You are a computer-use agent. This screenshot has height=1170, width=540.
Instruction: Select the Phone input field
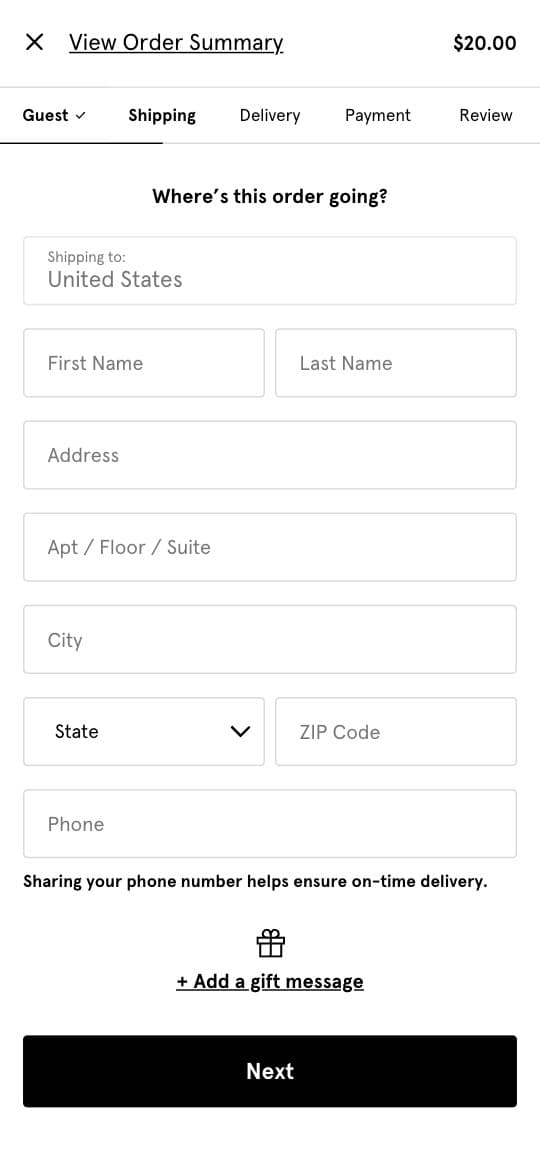tap(270, 824)
